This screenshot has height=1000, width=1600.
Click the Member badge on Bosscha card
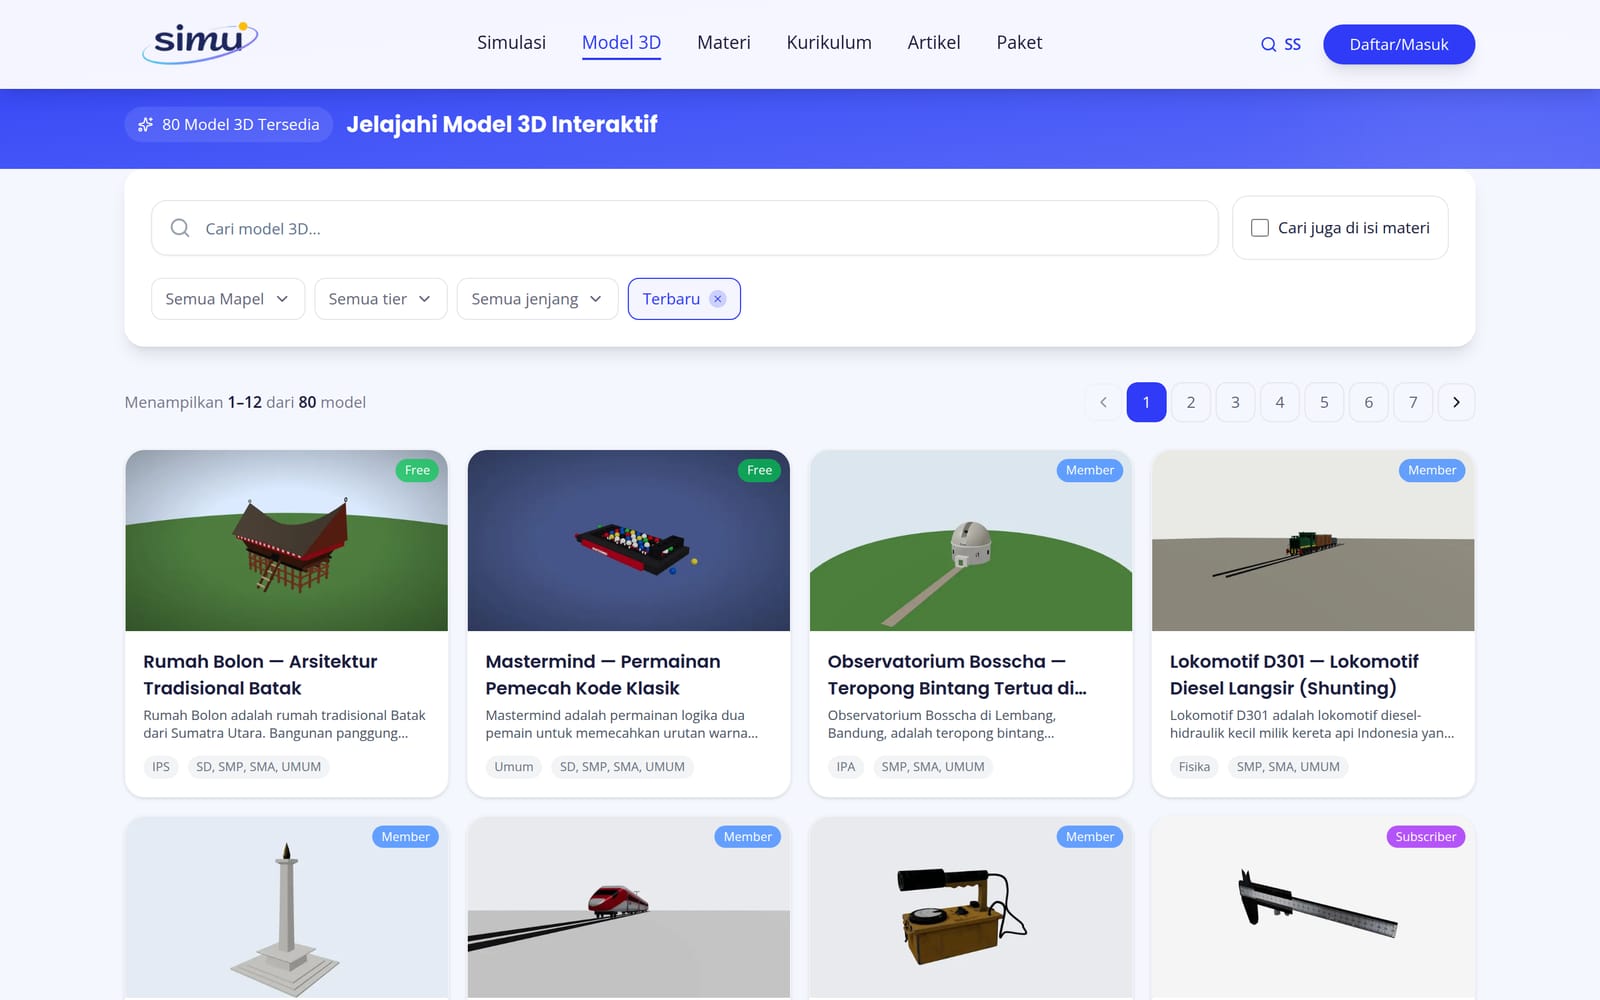pos(1090,470)
